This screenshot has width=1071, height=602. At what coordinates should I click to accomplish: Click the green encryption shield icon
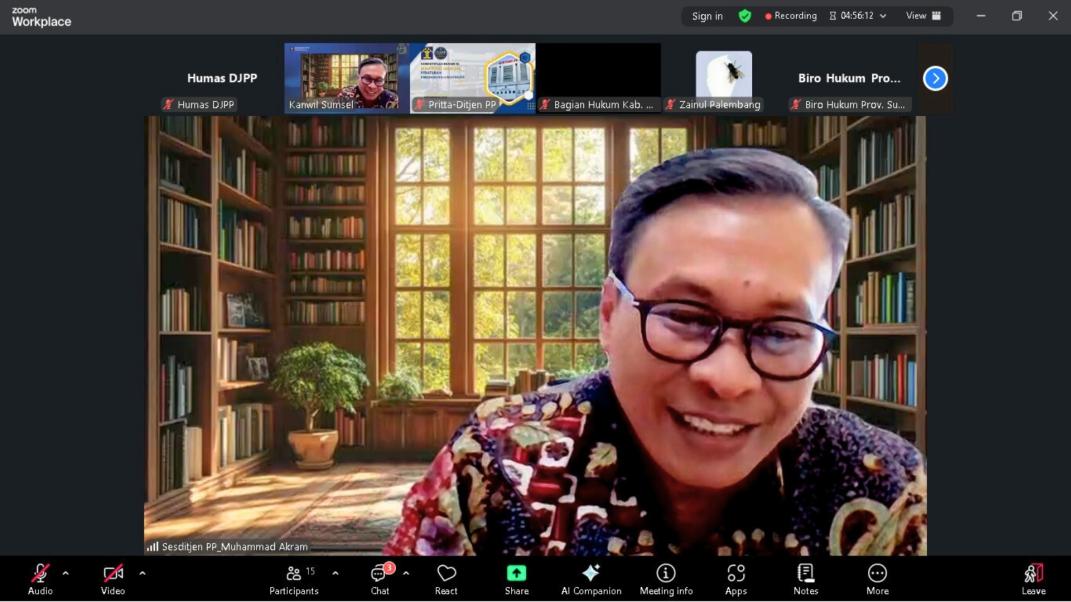tap(745, 16)
